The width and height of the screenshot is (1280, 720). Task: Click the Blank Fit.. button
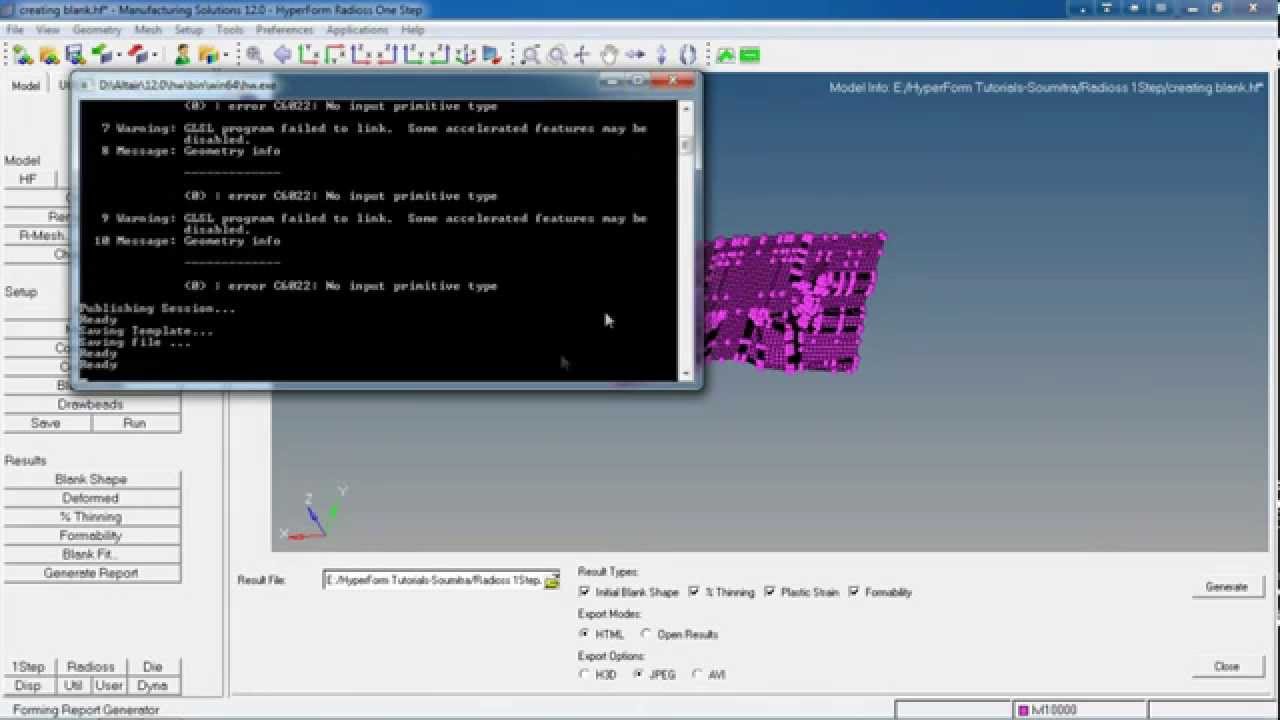[x=91, y=555]
